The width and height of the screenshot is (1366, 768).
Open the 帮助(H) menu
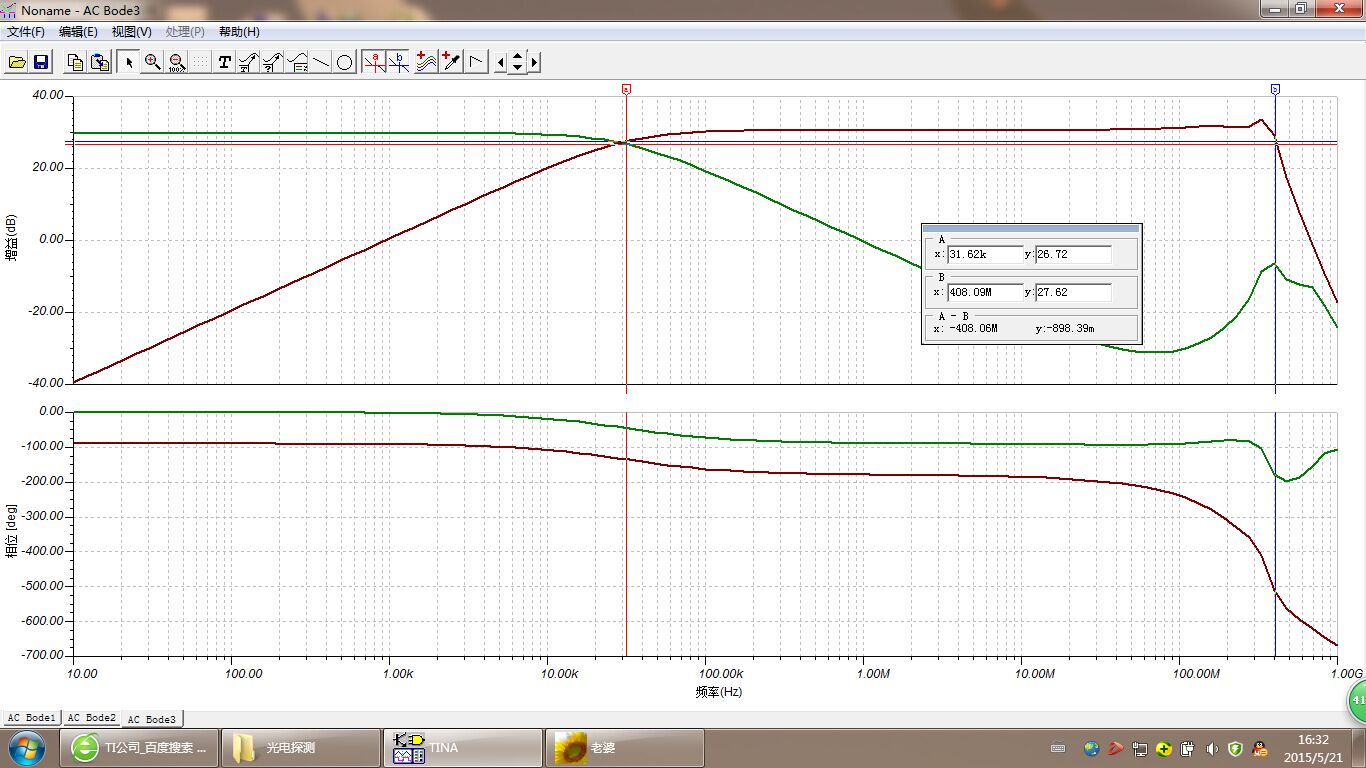click(x=239, y=32)
